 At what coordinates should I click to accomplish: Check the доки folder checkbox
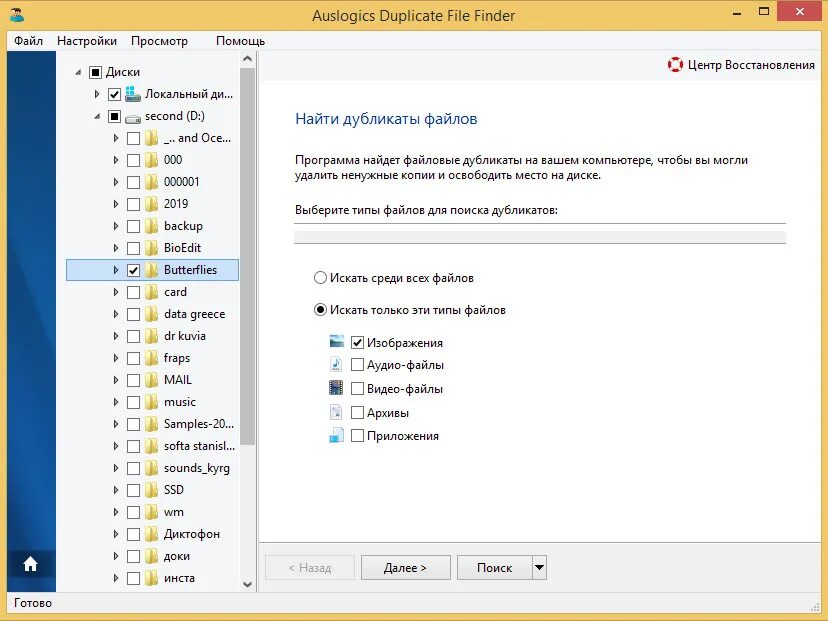134,557
